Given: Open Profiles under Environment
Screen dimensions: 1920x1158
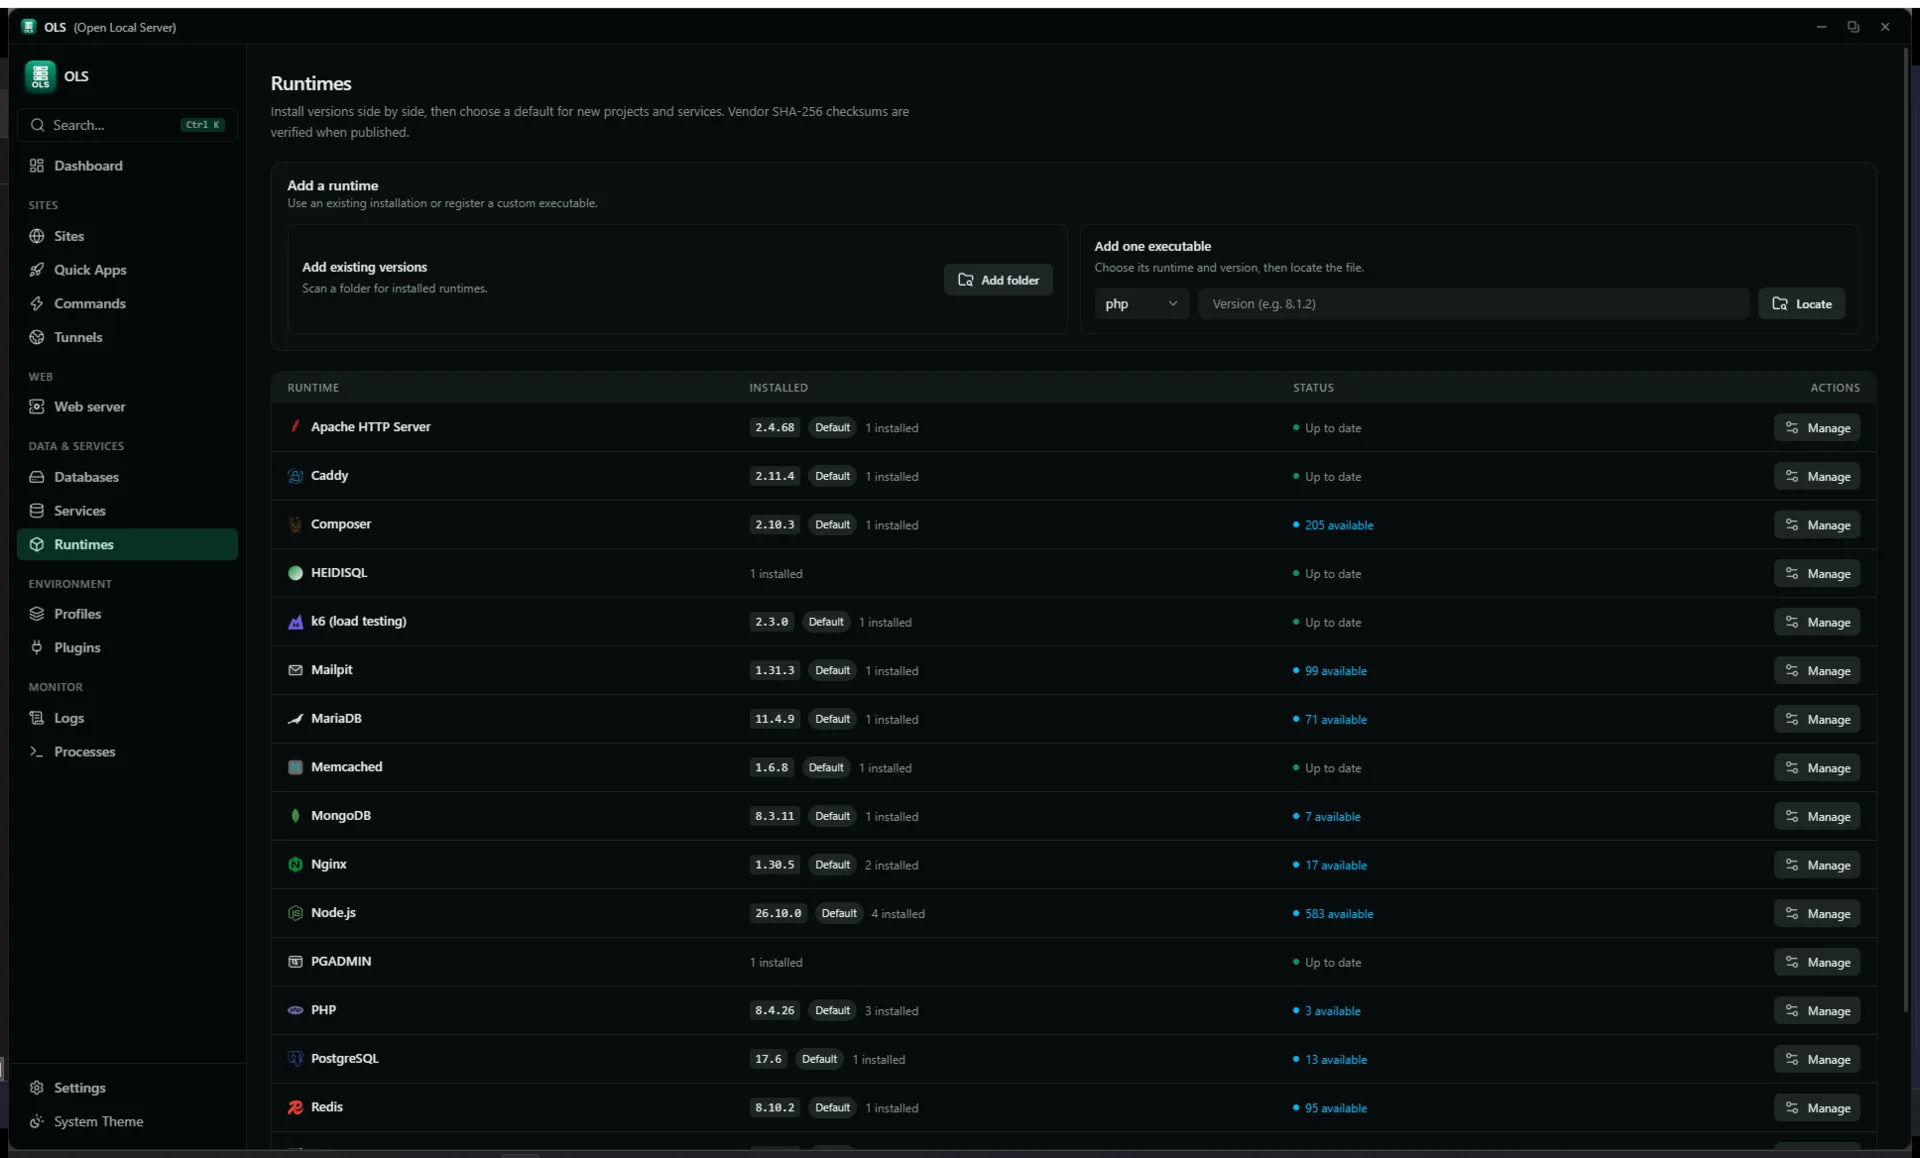Looking at the screenshot, I should [127, 614].
